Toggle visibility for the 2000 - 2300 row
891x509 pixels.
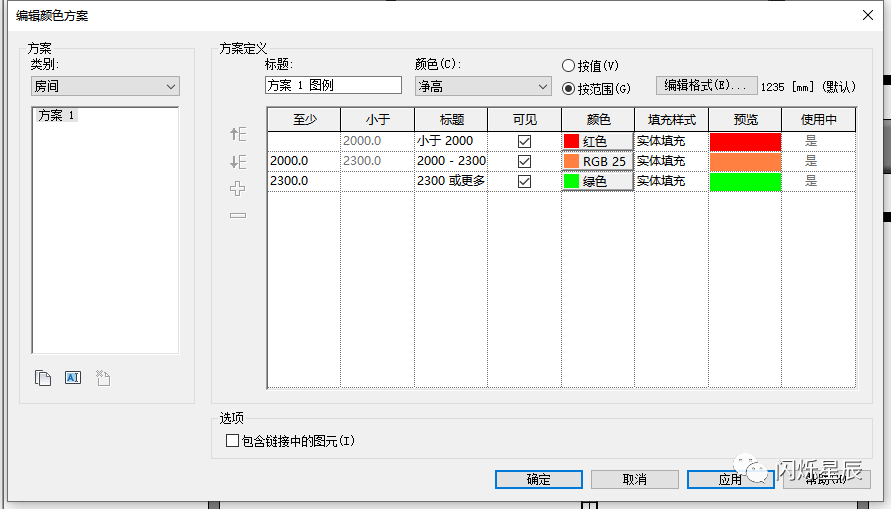[x=524, y=161]
